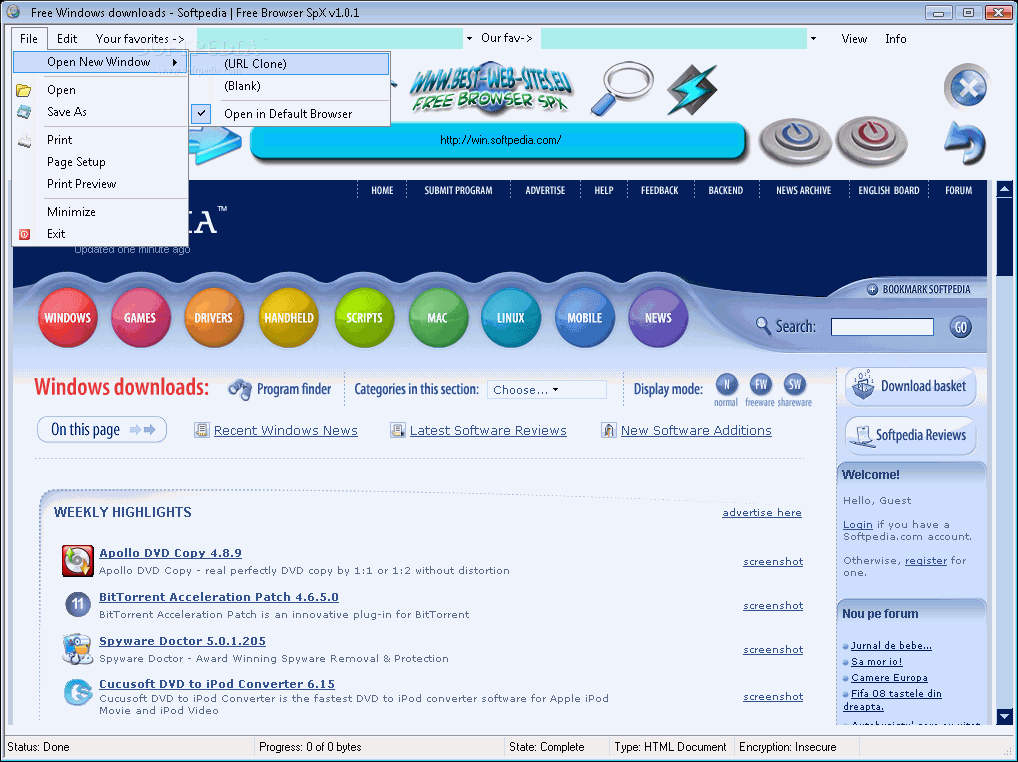The image size is (1018, 762).
Task: Click the yellow HANDHELD bubble
Action: click(289, 317)
